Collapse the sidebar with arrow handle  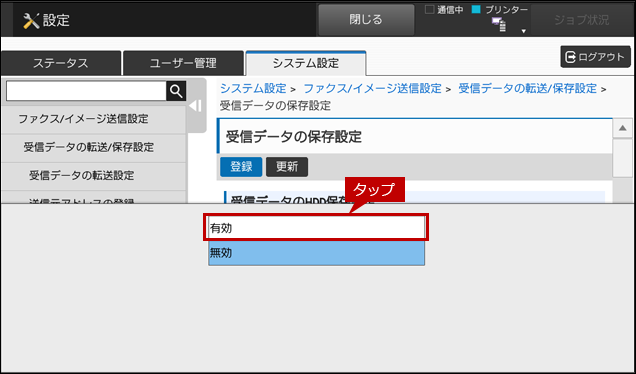pos(196,106)
